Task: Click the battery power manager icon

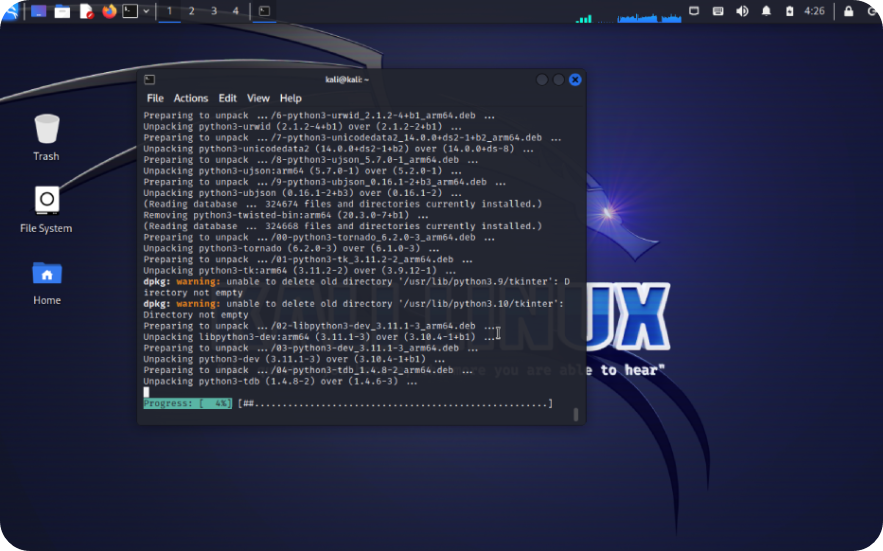Action: coord(790,11)
